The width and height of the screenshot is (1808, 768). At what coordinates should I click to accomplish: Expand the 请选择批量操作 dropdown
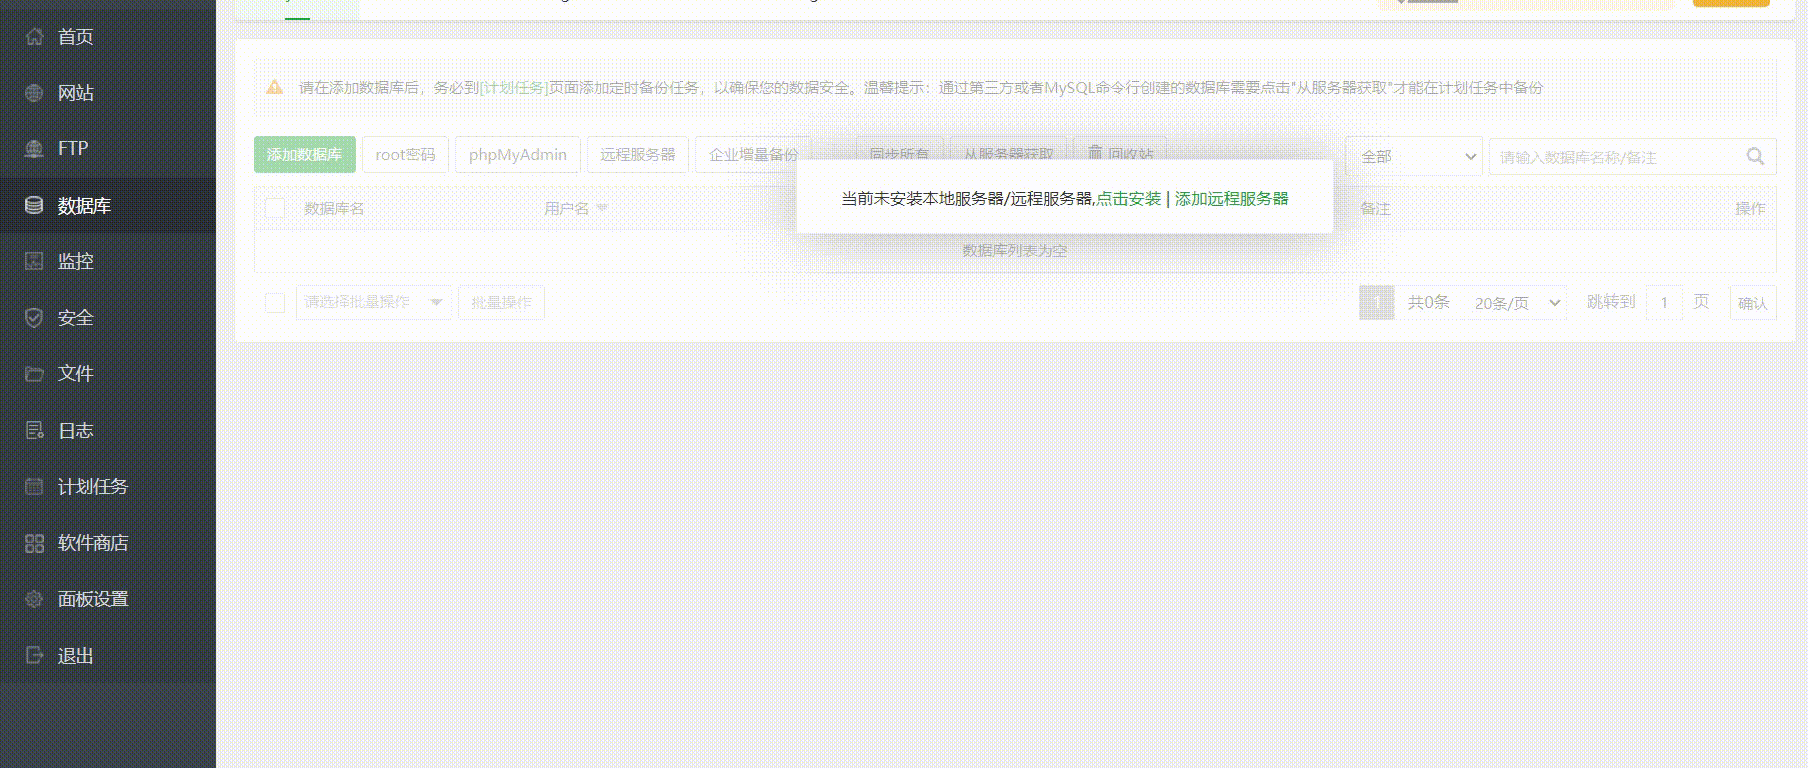(374, 302)
